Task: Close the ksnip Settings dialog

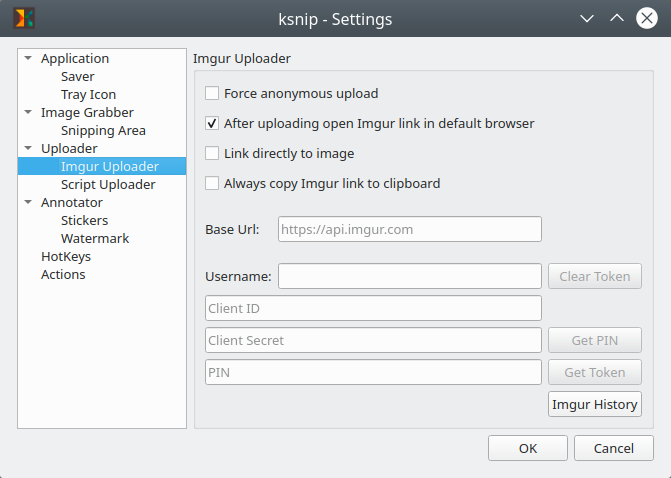Action: [647, 18]
